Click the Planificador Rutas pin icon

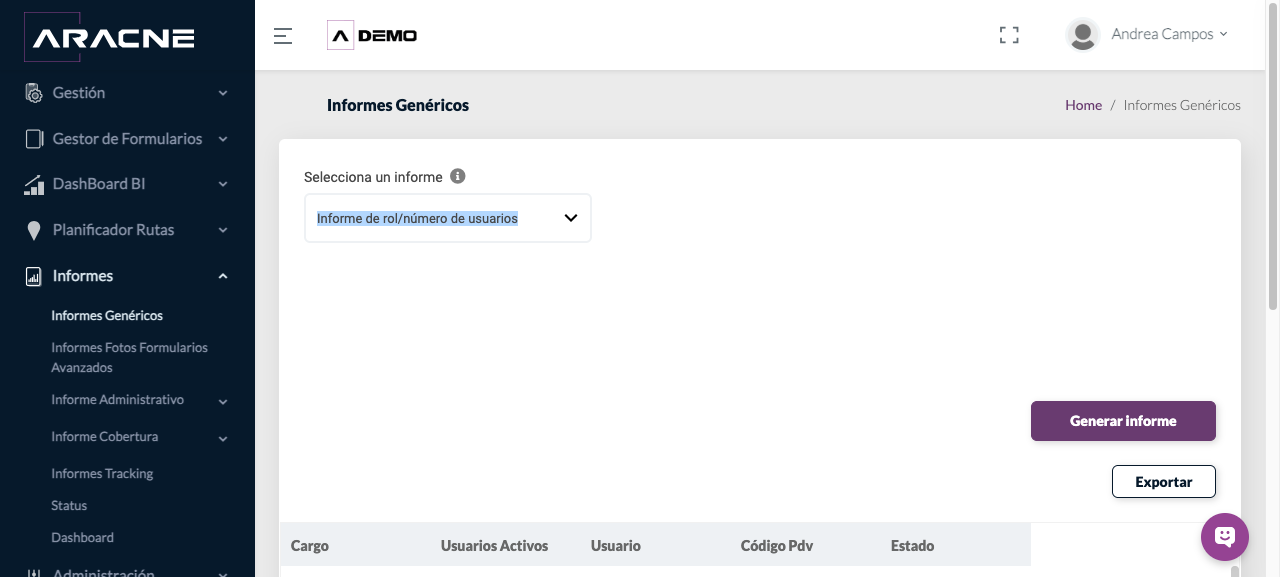click(34, 231)
